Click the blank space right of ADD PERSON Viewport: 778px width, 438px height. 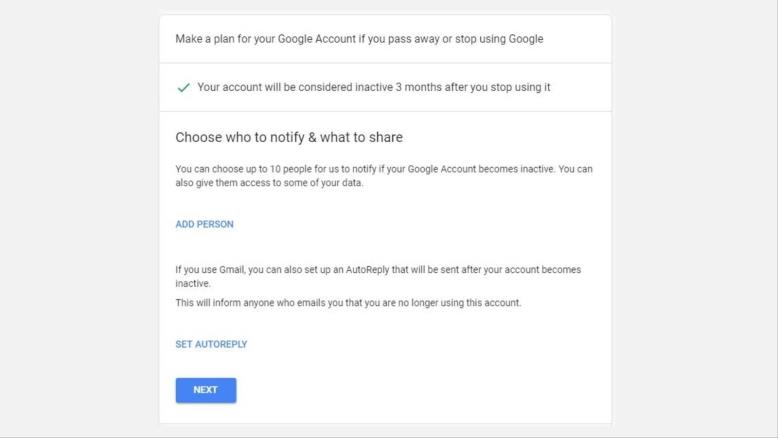point(422,224)
